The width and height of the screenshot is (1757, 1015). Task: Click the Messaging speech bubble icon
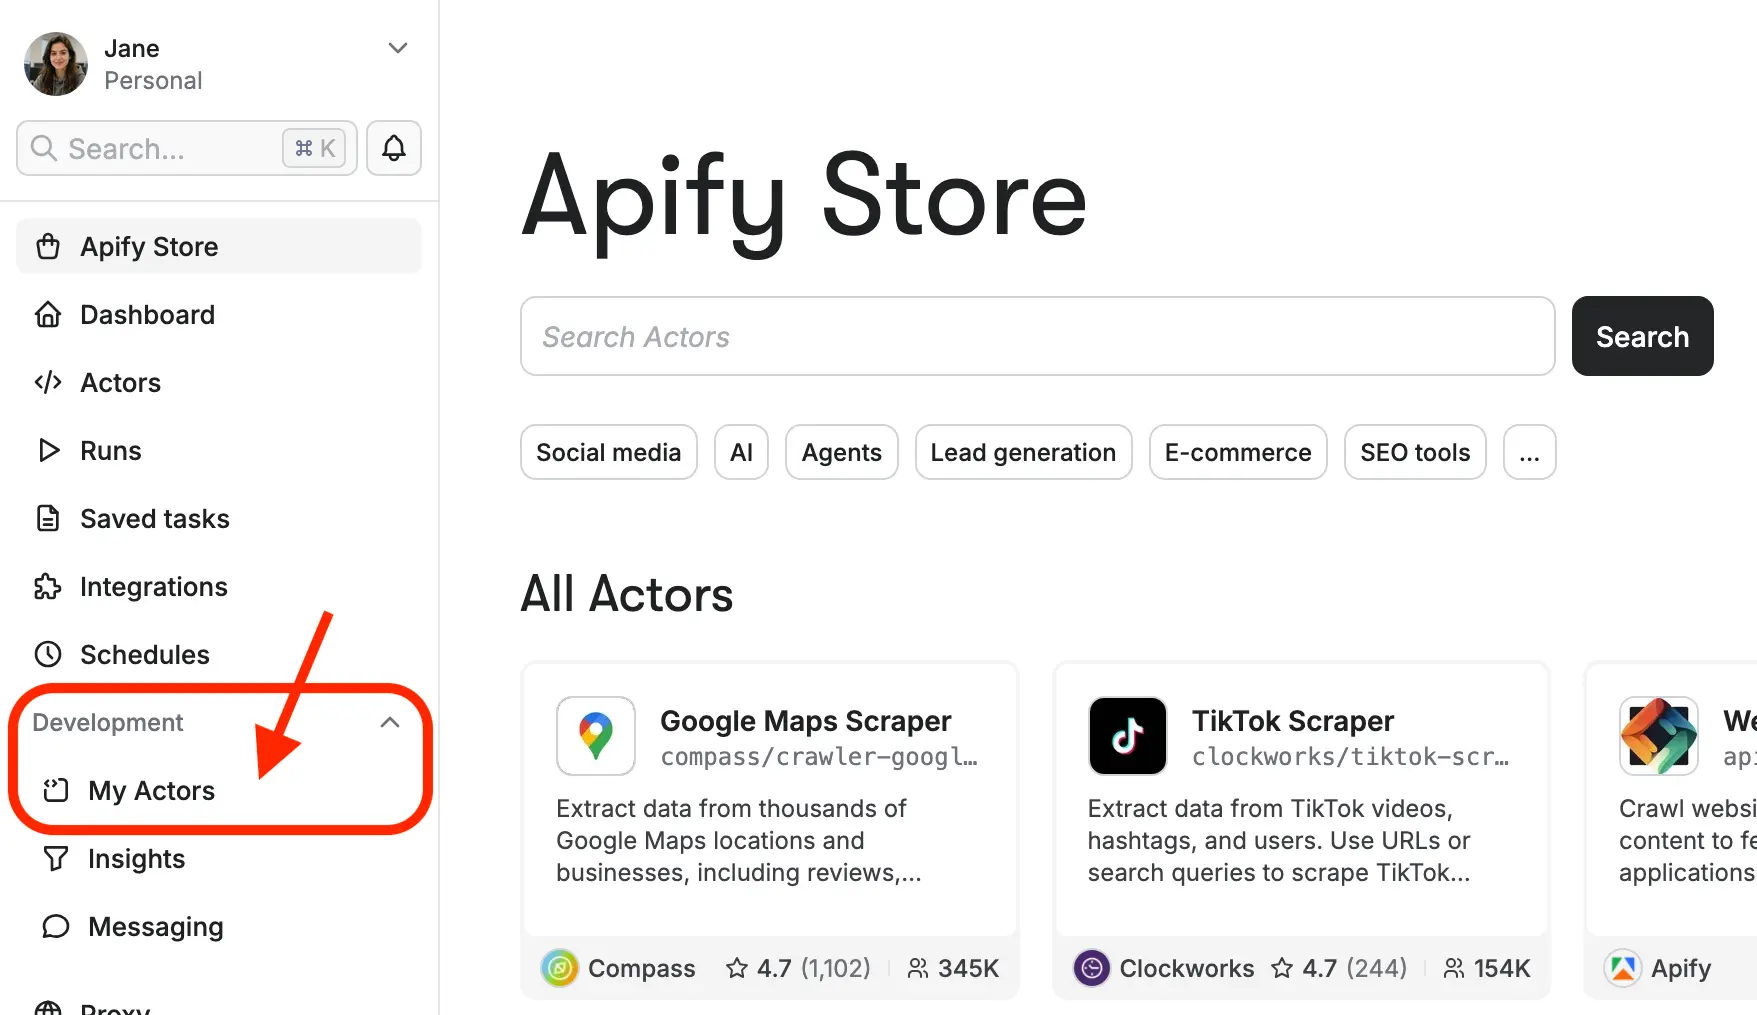point(56,926)
